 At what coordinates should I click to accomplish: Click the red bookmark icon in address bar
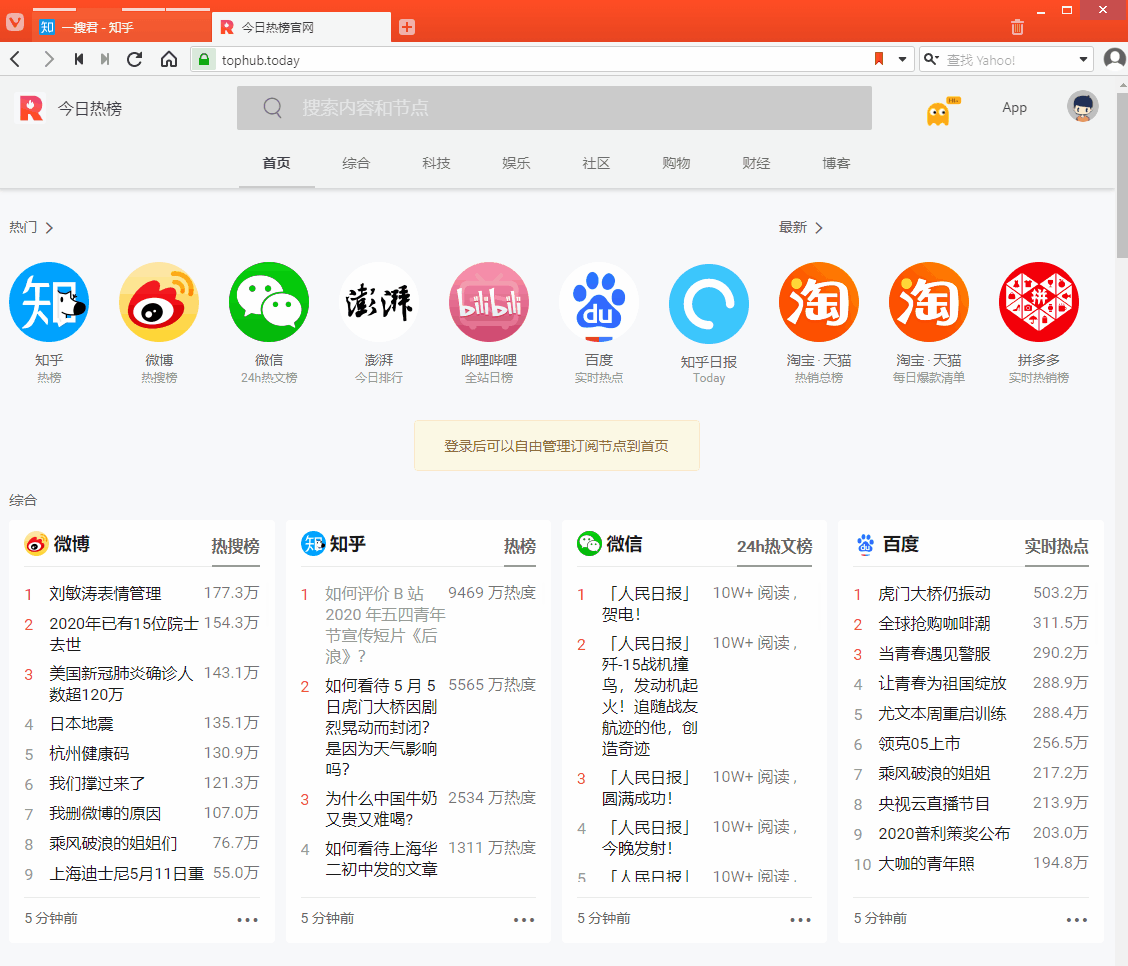878,59
